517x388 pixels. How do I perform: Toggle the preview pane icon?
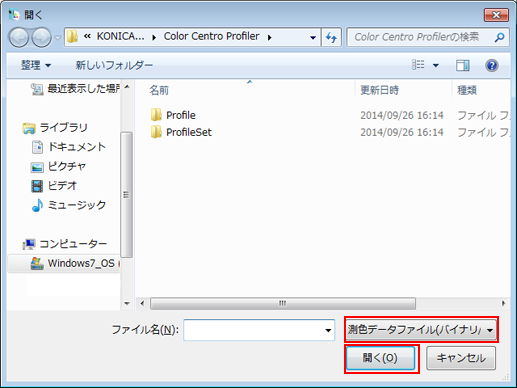pyautogui.click(x=463, y=65)
